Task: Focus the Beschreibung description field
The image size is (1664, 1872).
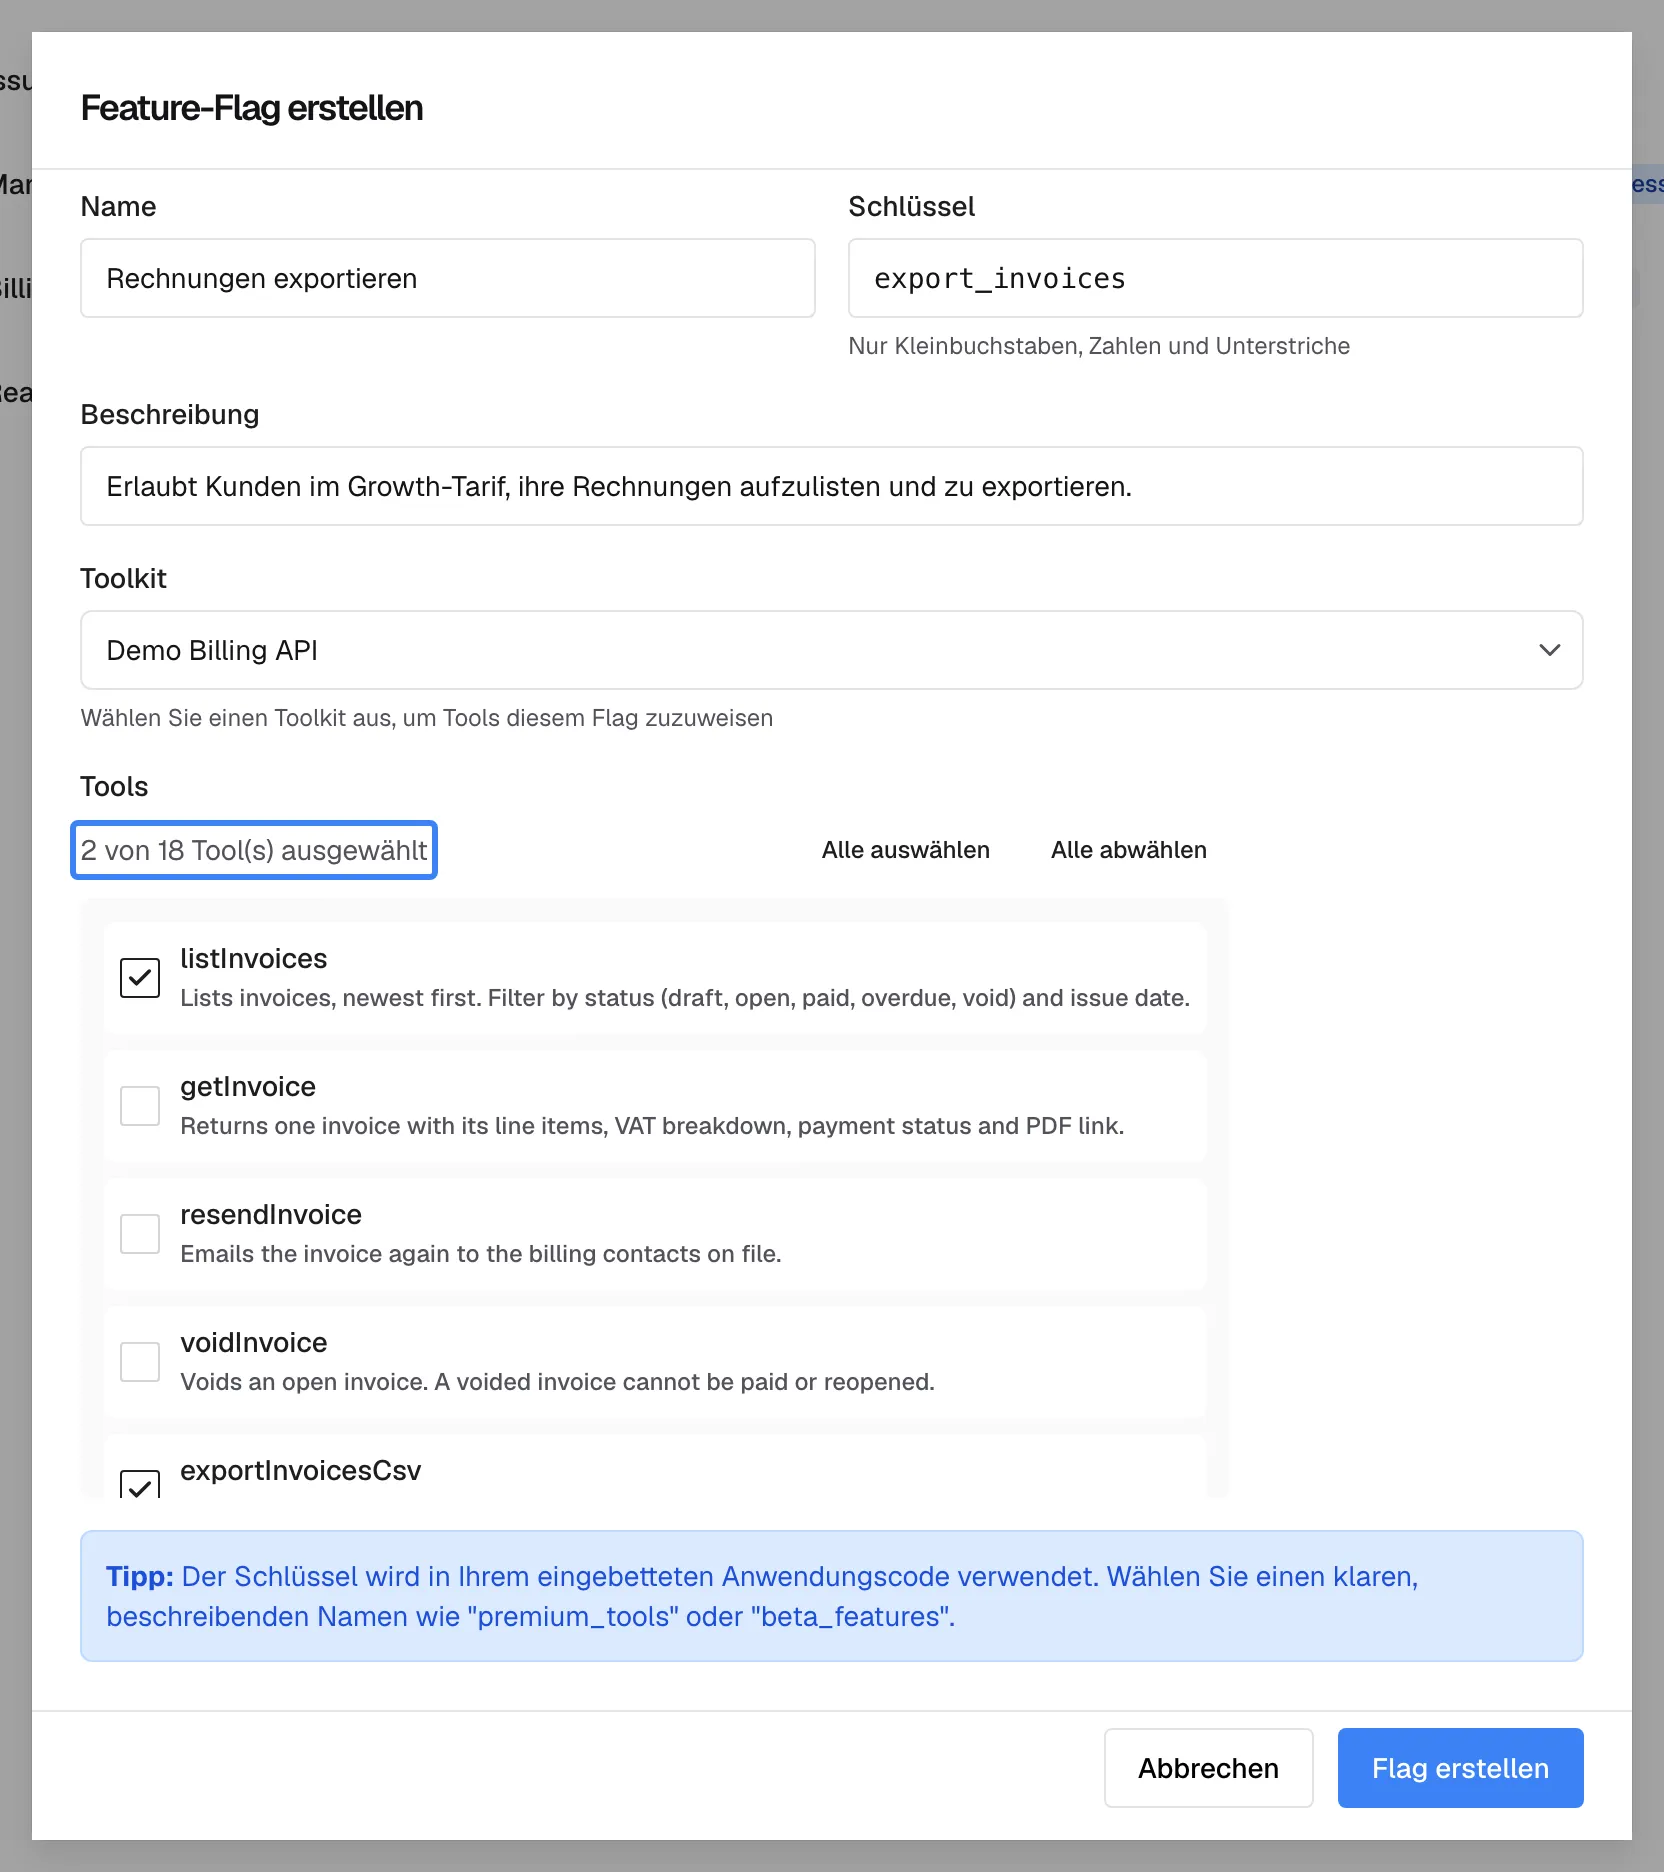Action: click(x=832, y=486)
